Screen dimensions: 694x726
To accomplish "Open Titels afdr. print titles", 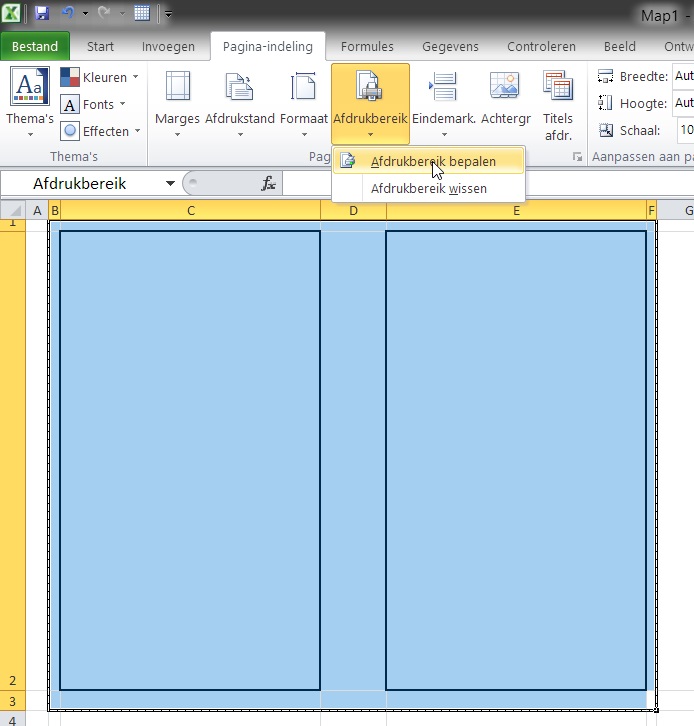I will (x=557, y=104).
